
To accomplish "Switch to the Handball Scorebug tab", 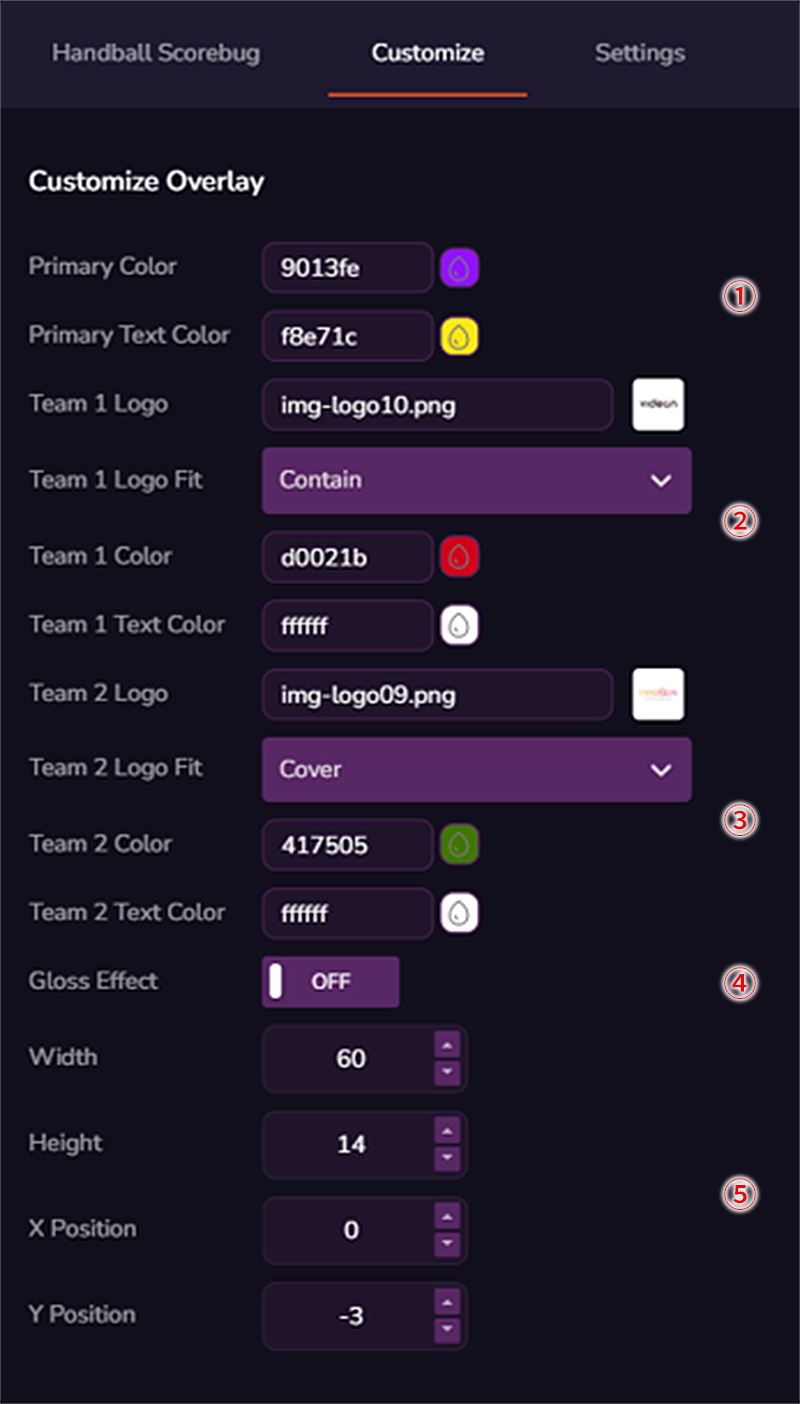I will [x=156, y=53].
